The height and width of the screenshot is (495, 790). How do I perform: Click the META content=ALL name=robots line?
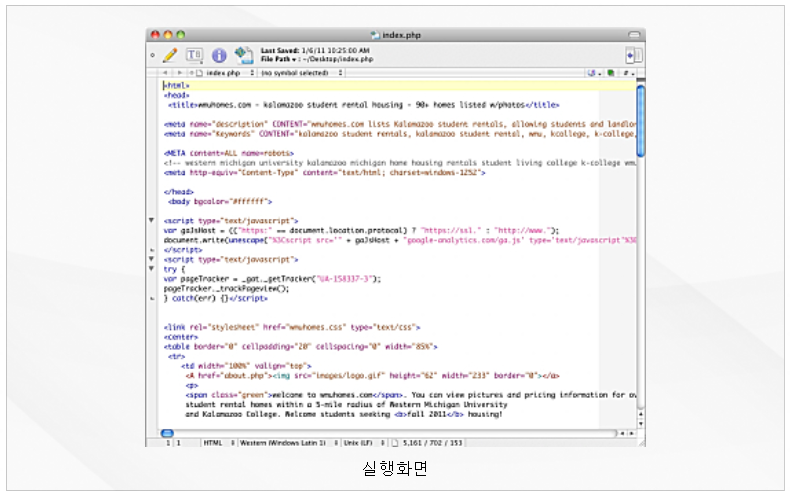point(228,153)
